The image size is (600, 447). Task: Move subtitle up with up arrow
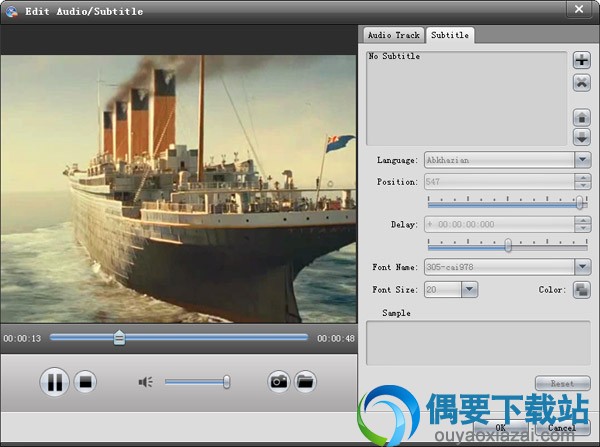coord(582,117)
